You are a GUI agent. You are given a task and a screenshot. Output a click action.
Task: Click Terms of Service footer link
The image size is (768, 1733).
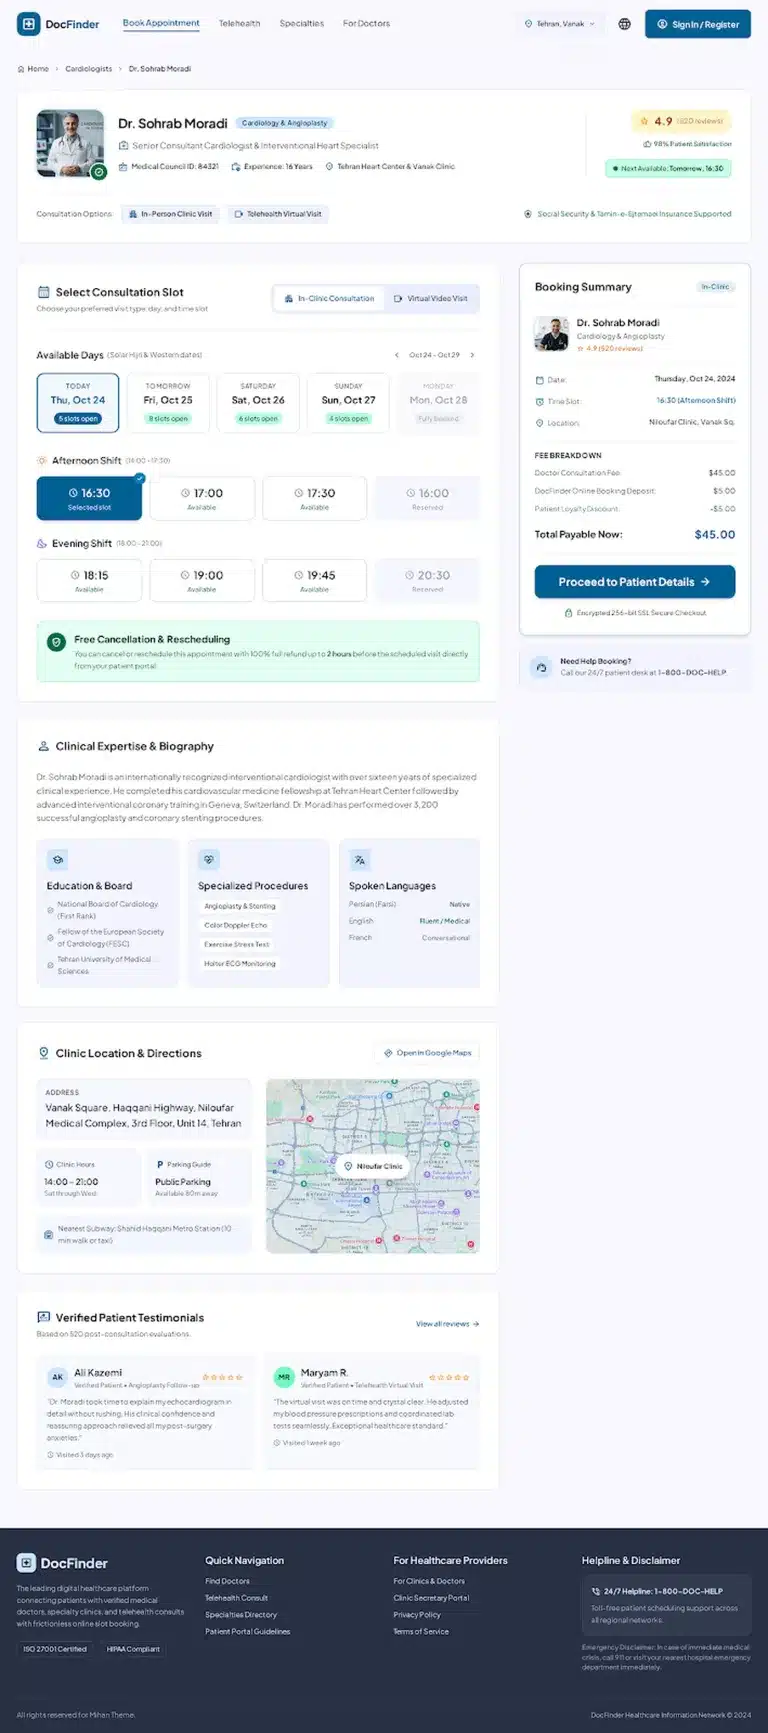(x=421, y=1632)
